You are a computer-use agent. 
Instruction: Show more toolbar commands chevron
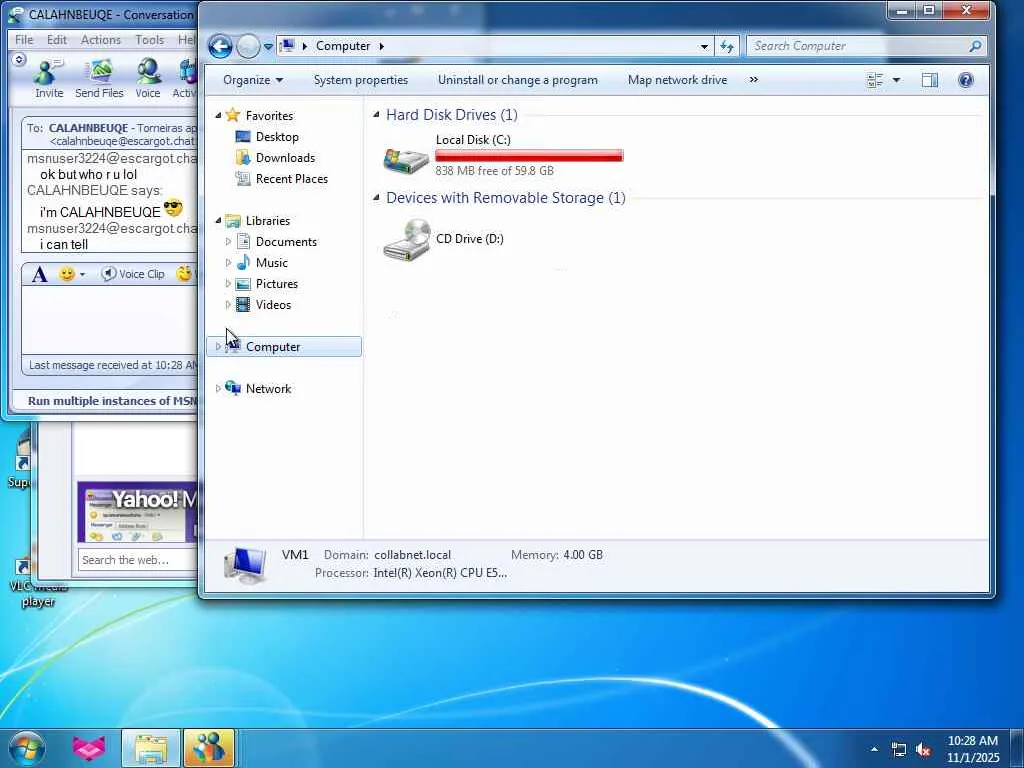coord(754,80)
